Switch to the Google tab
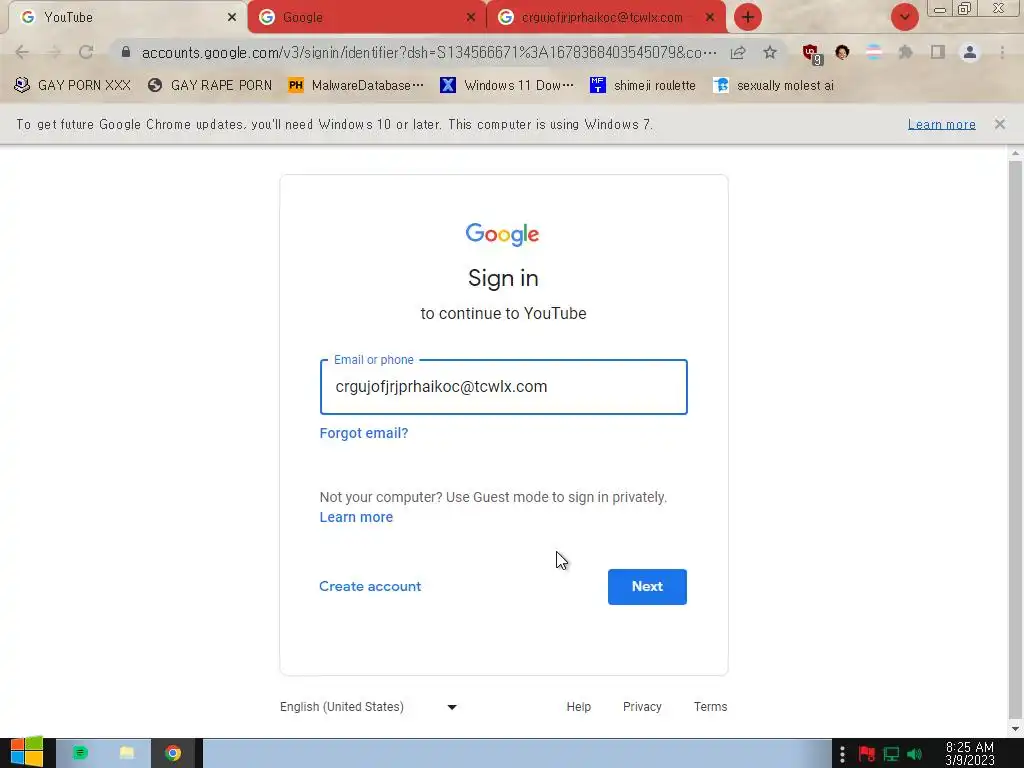Image resolution: width=1024 pixels, height=768 pixels. [x=367, y=18]
